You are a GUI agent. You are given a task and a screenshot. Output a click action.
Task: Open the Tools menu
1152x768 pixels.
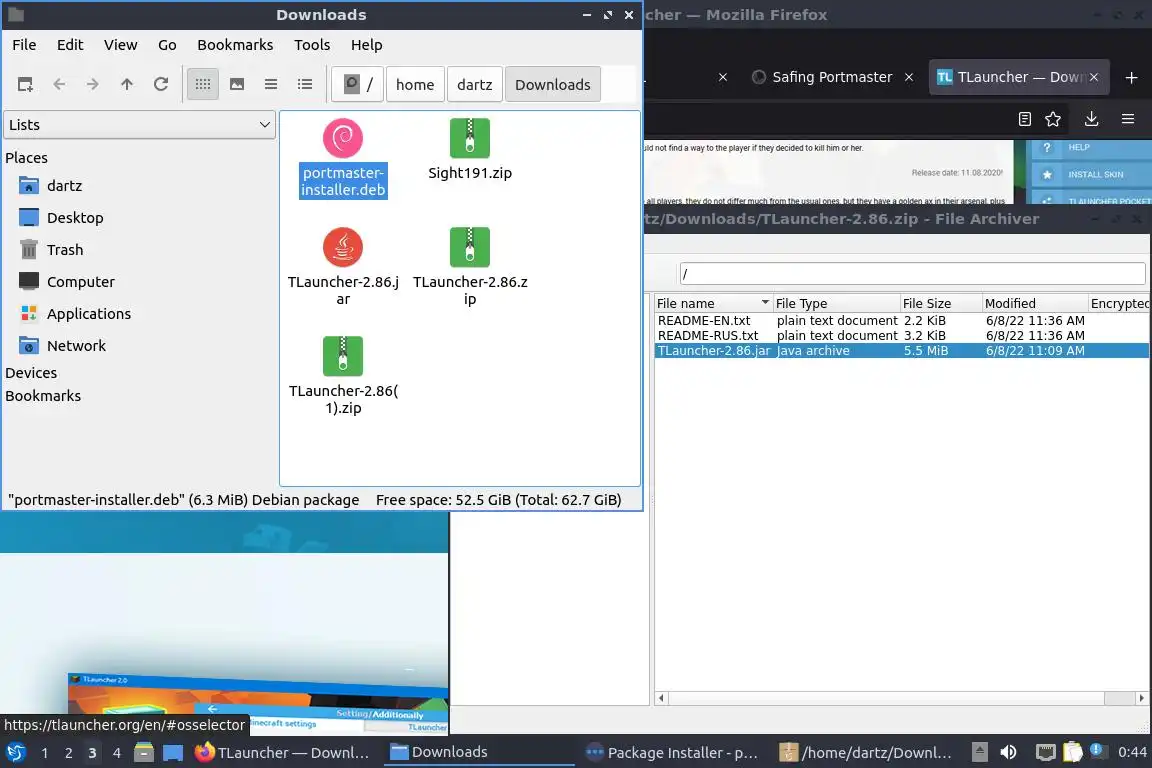tap(312, 45)
